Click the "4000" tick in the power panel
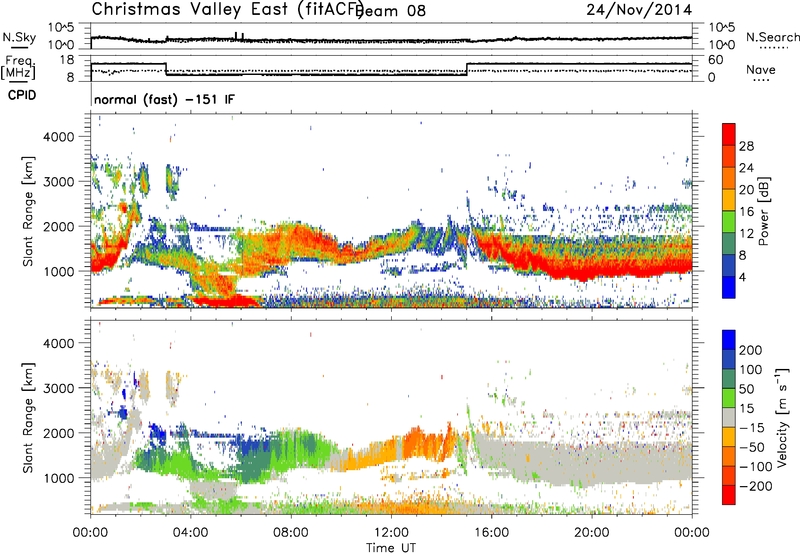This screenshot has height=554, width=800. (x=58, y=137)
